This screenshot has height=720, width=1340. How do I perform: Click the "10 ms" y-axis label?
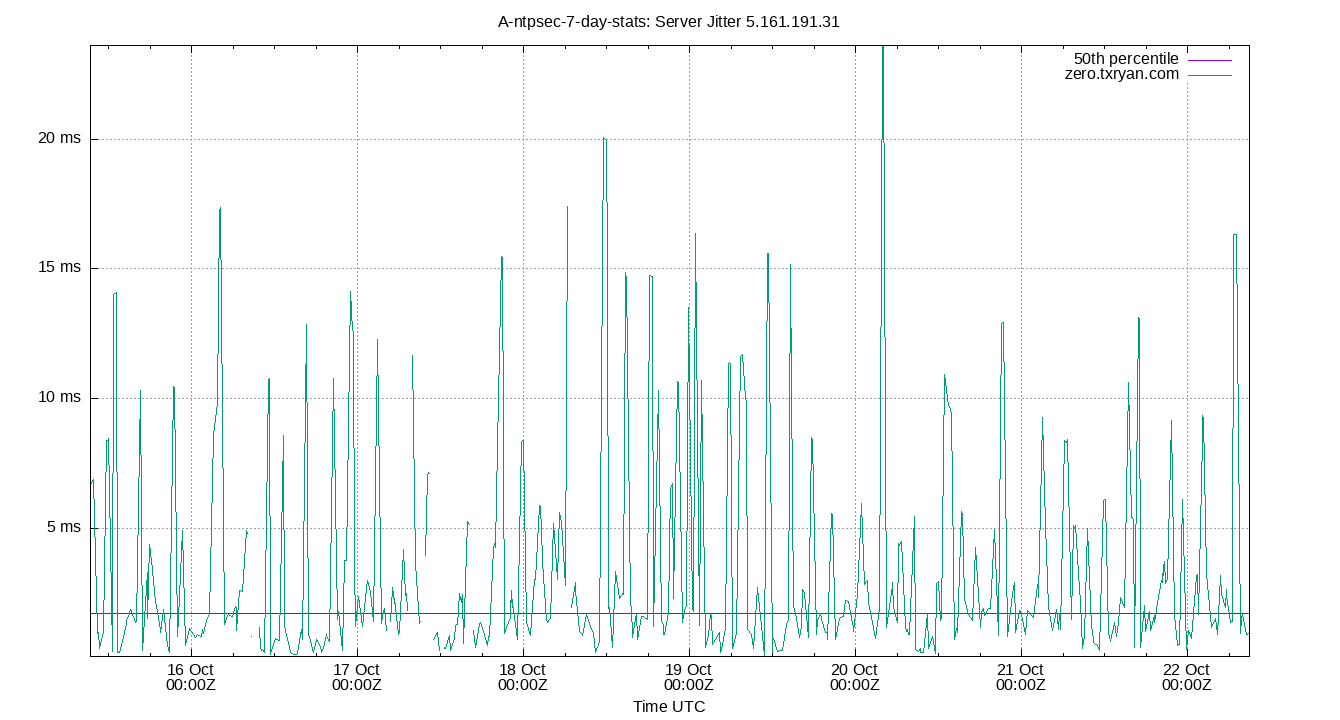(x=59, y=398)
